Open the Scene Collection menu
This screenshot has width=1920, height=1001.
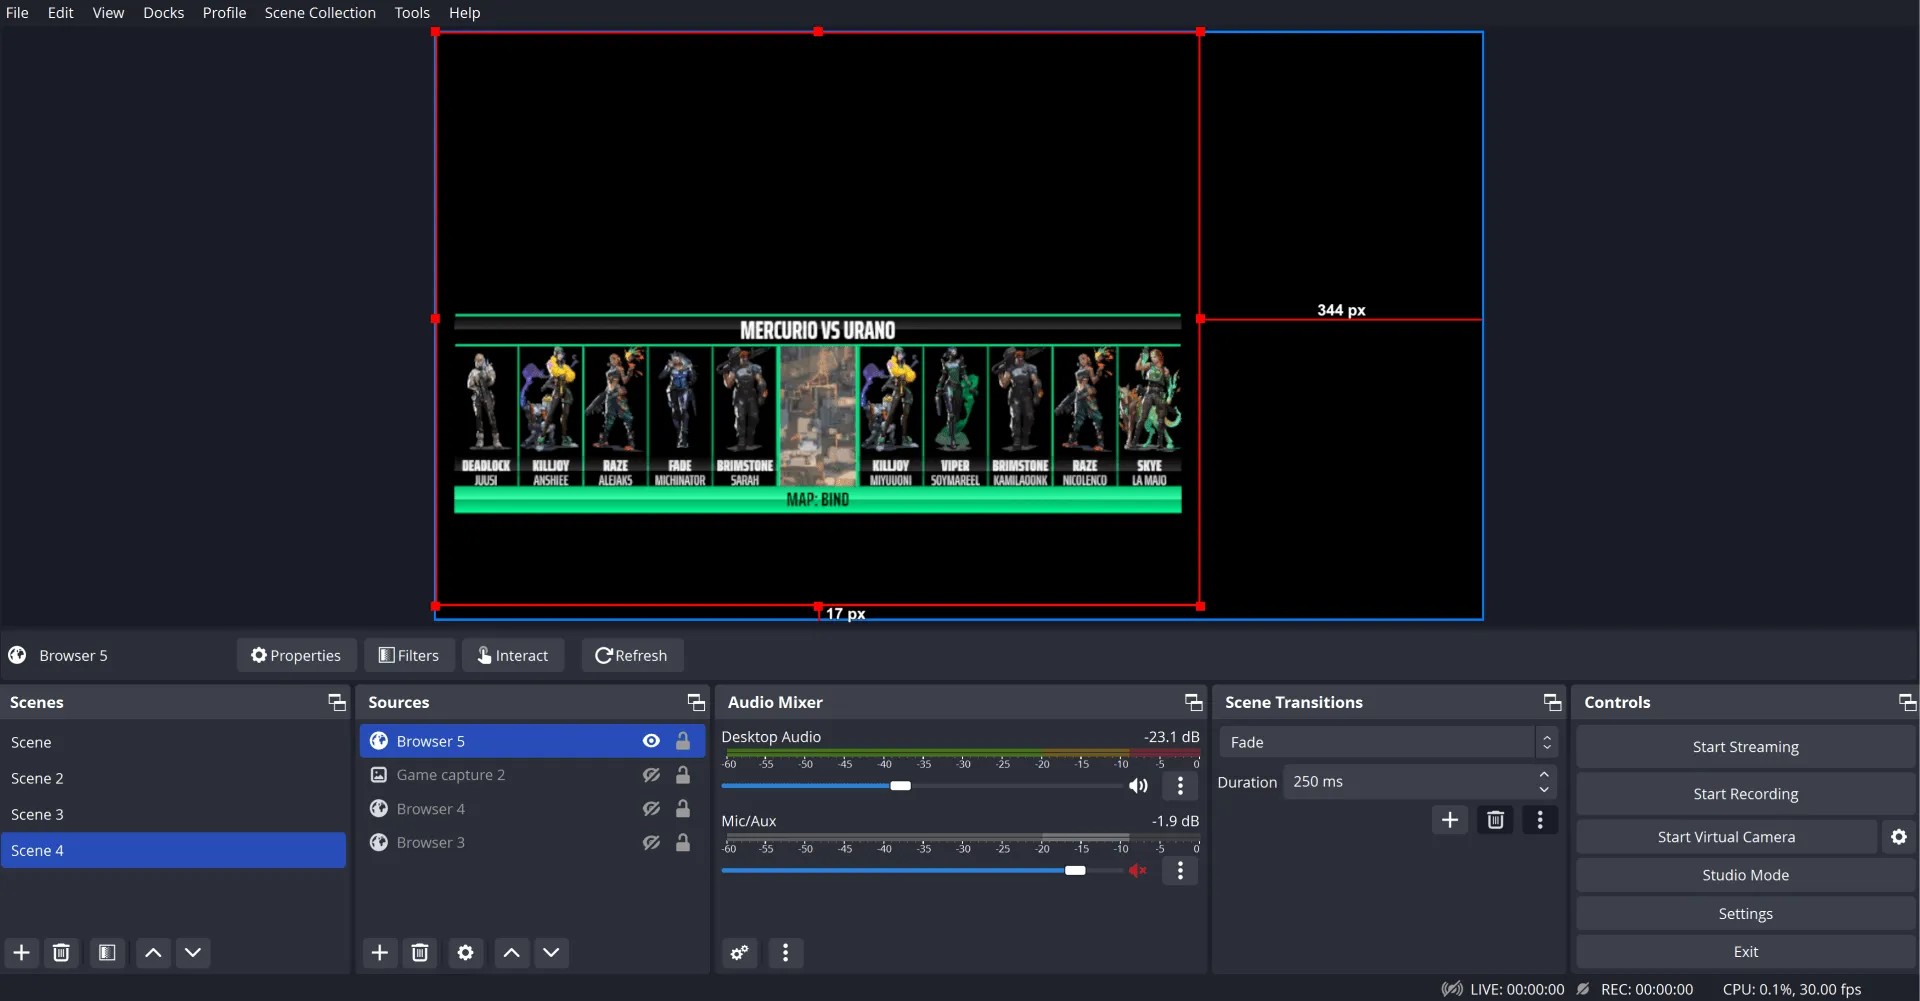point(320,13)
